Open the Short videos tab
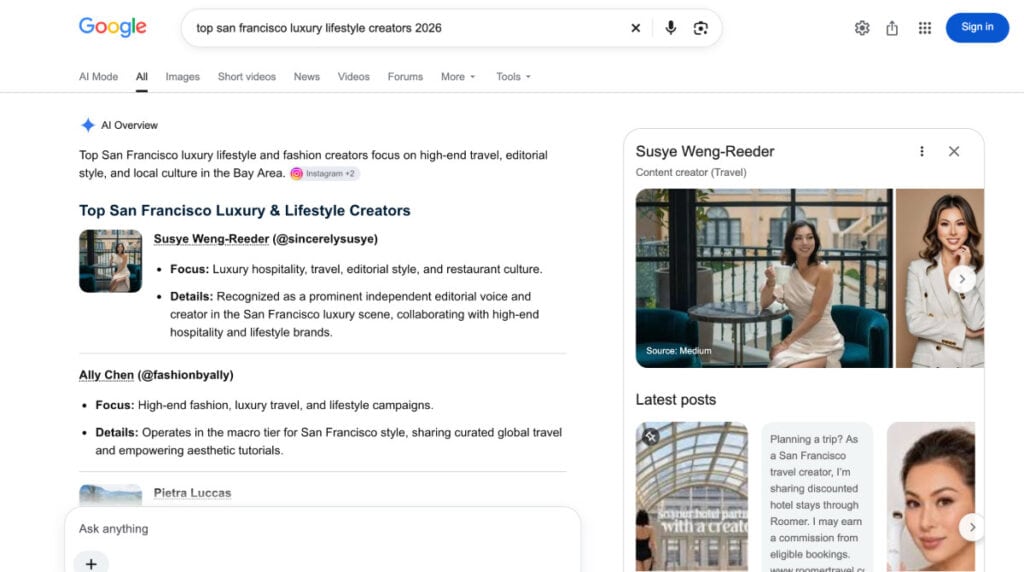This screenshot has height=572, width=1024. point(247,76)
